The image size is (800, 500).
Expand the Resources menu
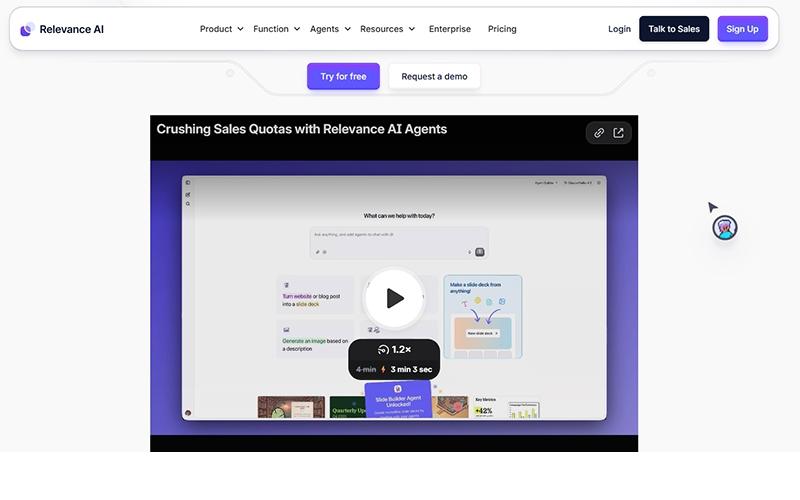[x=387, y=29]
